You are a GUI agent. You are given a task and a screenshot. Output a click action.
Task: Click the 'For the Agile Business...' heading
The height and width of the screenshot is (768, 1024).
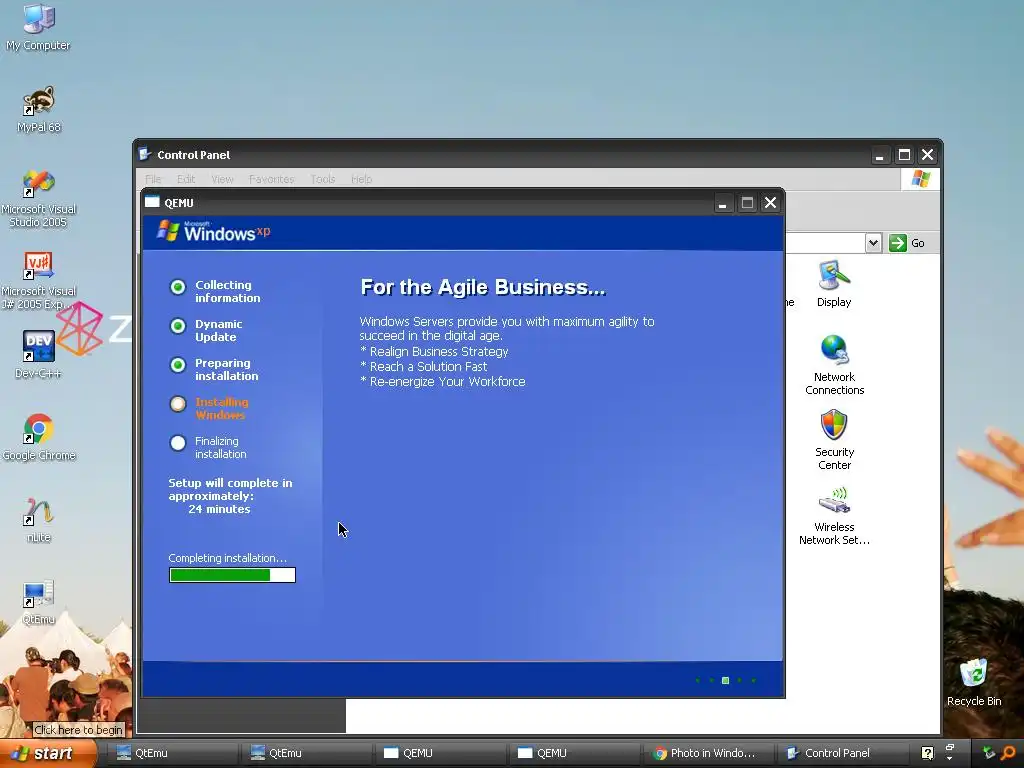(x=483, y=287)
